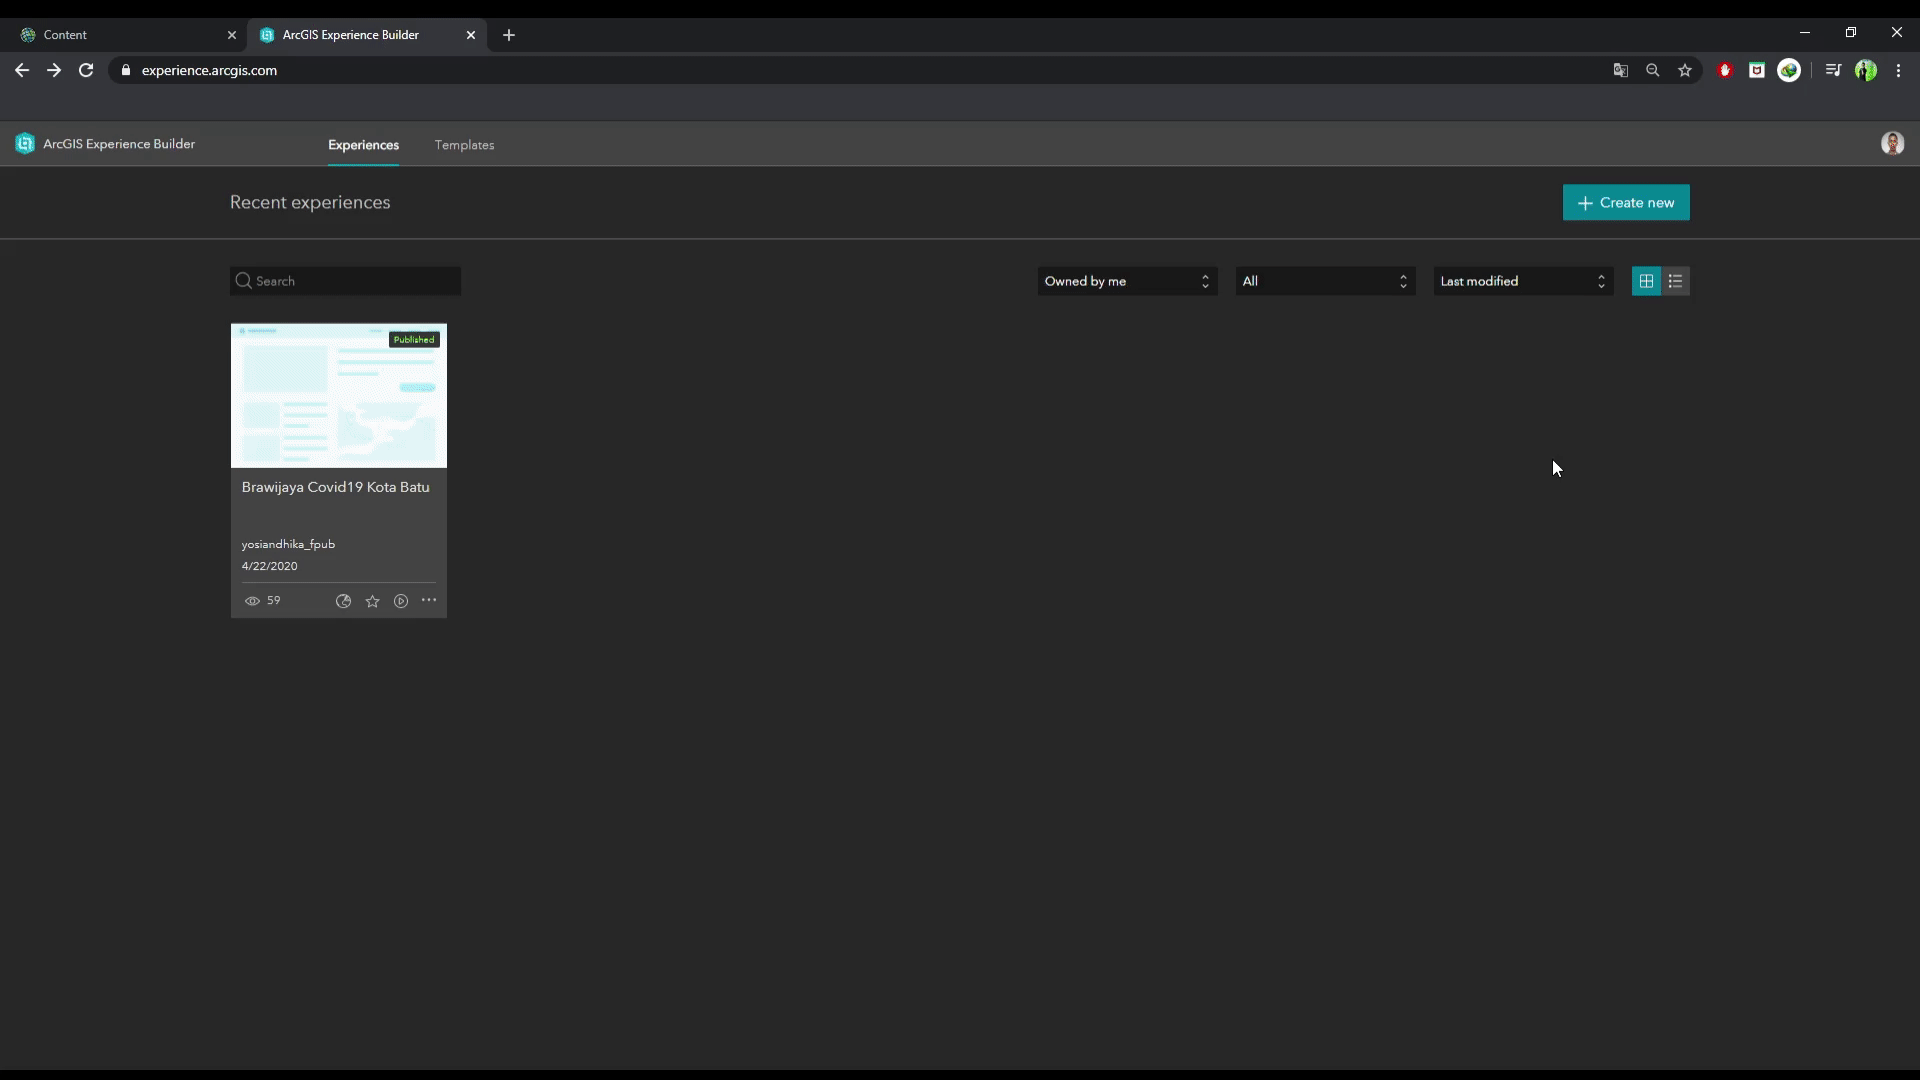Open more options ellipsis on experience card
The width and height of the screenshot is (1920, 1080).
pyautogui.click(x=429, y=600)
